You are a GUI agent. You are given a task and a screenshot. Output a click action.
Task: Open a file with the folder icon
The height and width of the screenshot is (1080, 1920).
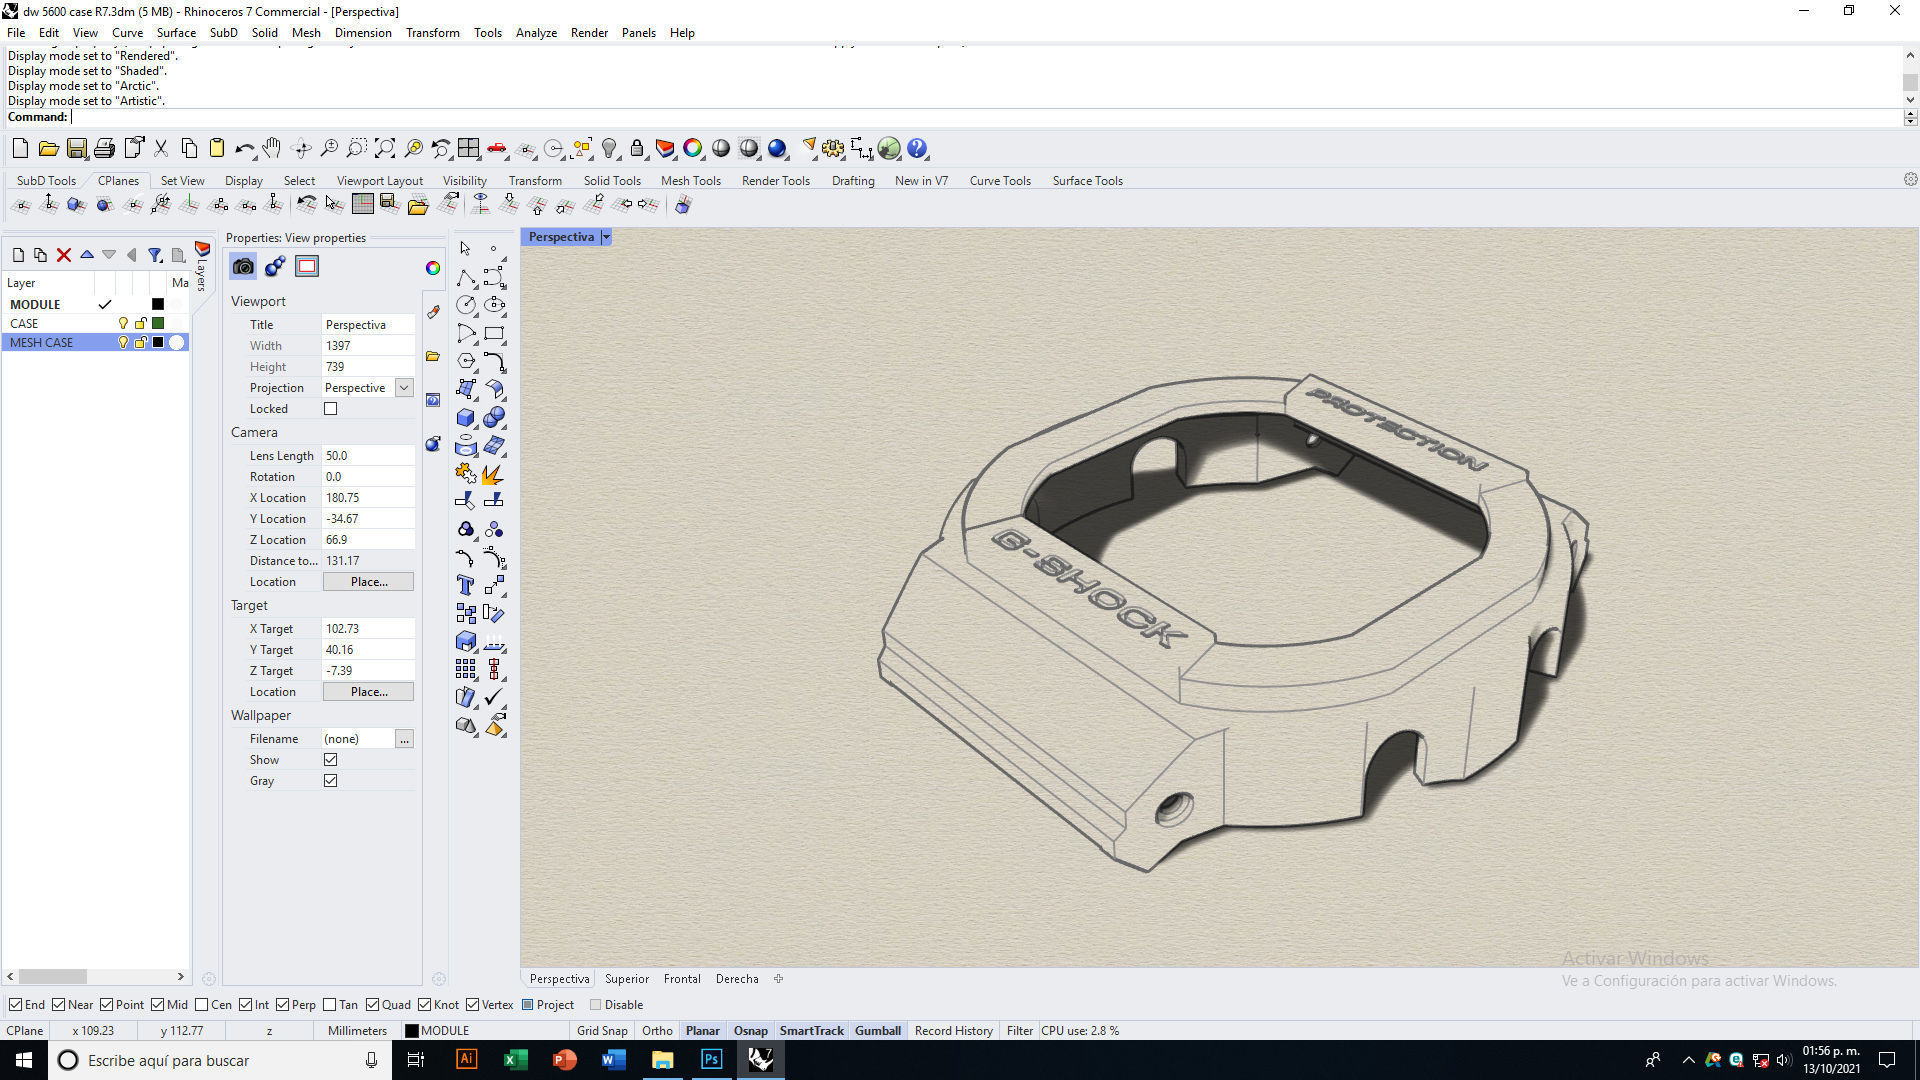48,149
